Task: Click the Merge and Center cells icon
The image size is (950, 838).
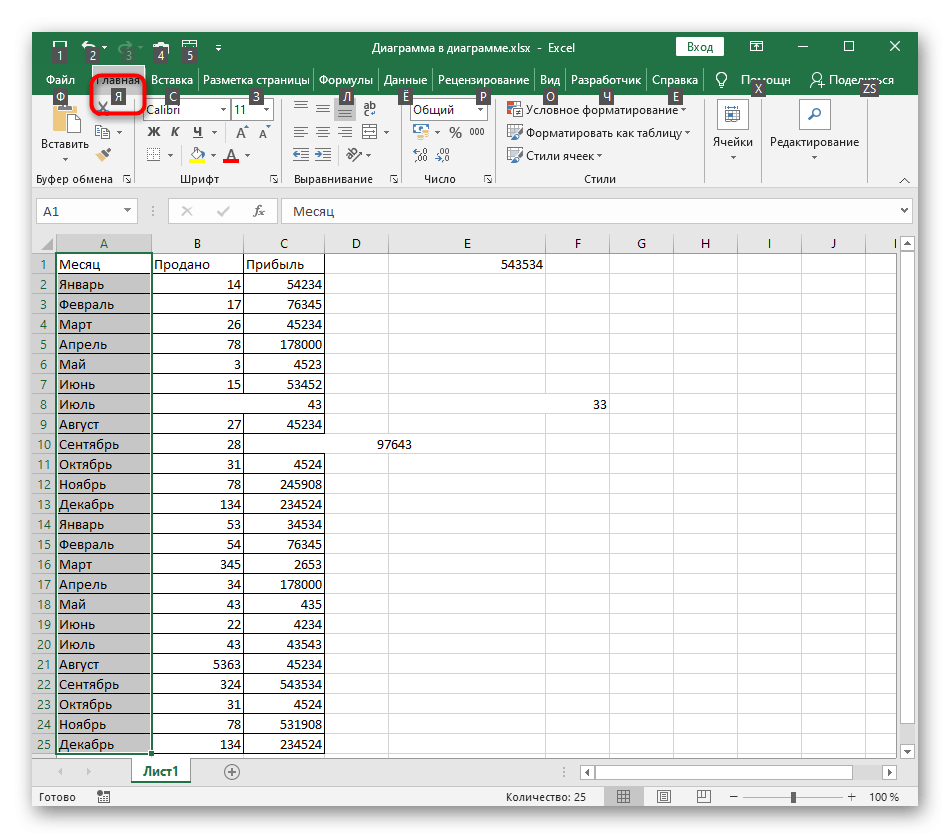Action: (370, 132)
